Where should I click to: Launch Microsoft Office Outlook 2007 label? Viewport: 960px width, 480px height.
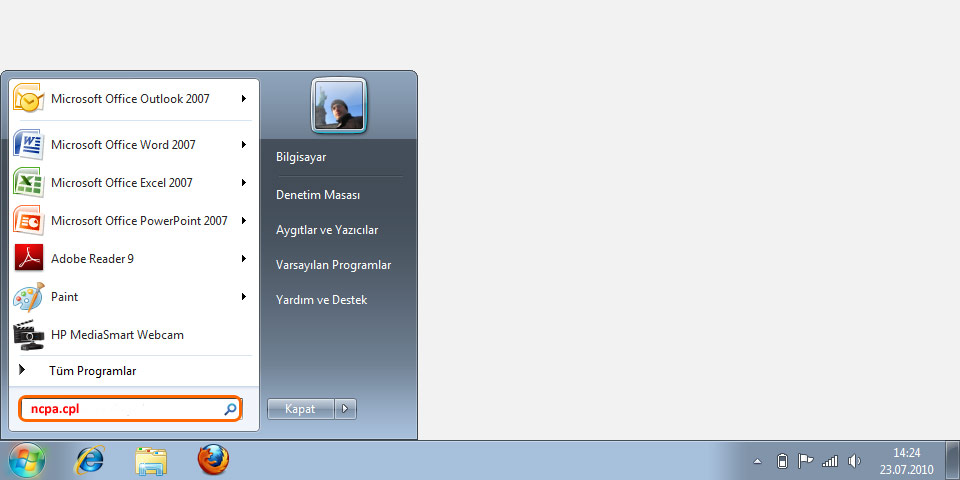point(130,99)
